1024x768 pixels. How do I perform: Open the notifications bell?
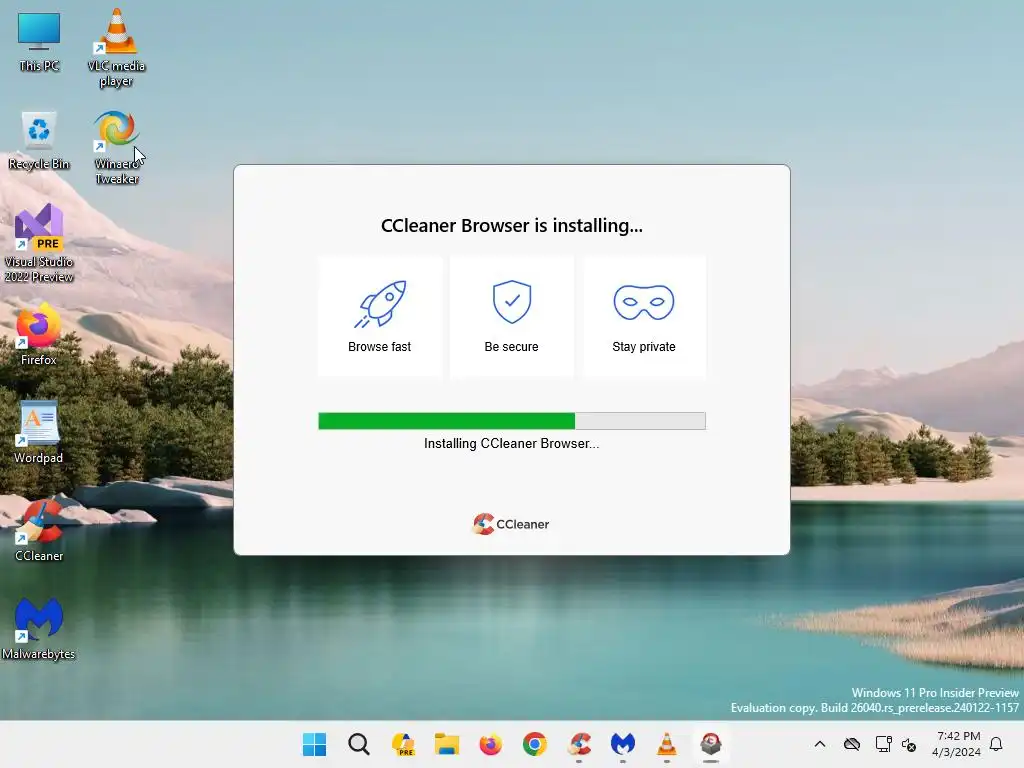point(996,744)
